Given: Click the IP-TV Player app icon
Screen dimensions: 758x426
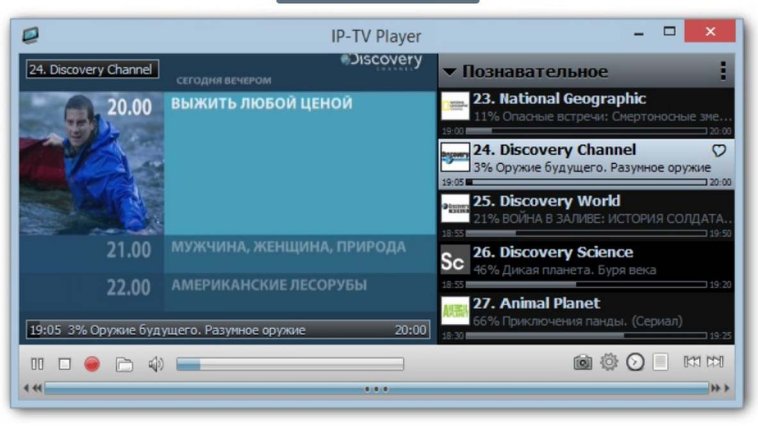Looking at the screenshot, I should pos(30,35).
